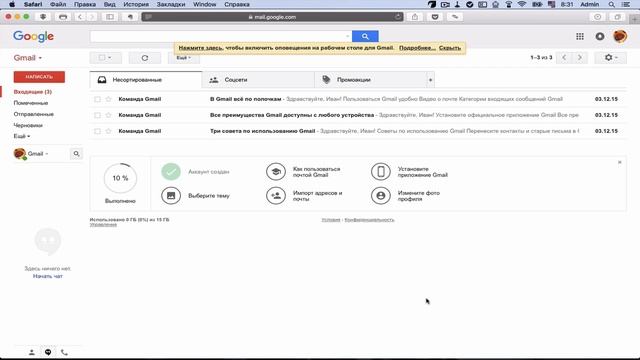
Task: Open the Hangouts chat bubble icon at bottom
Action: click(48, 352)
